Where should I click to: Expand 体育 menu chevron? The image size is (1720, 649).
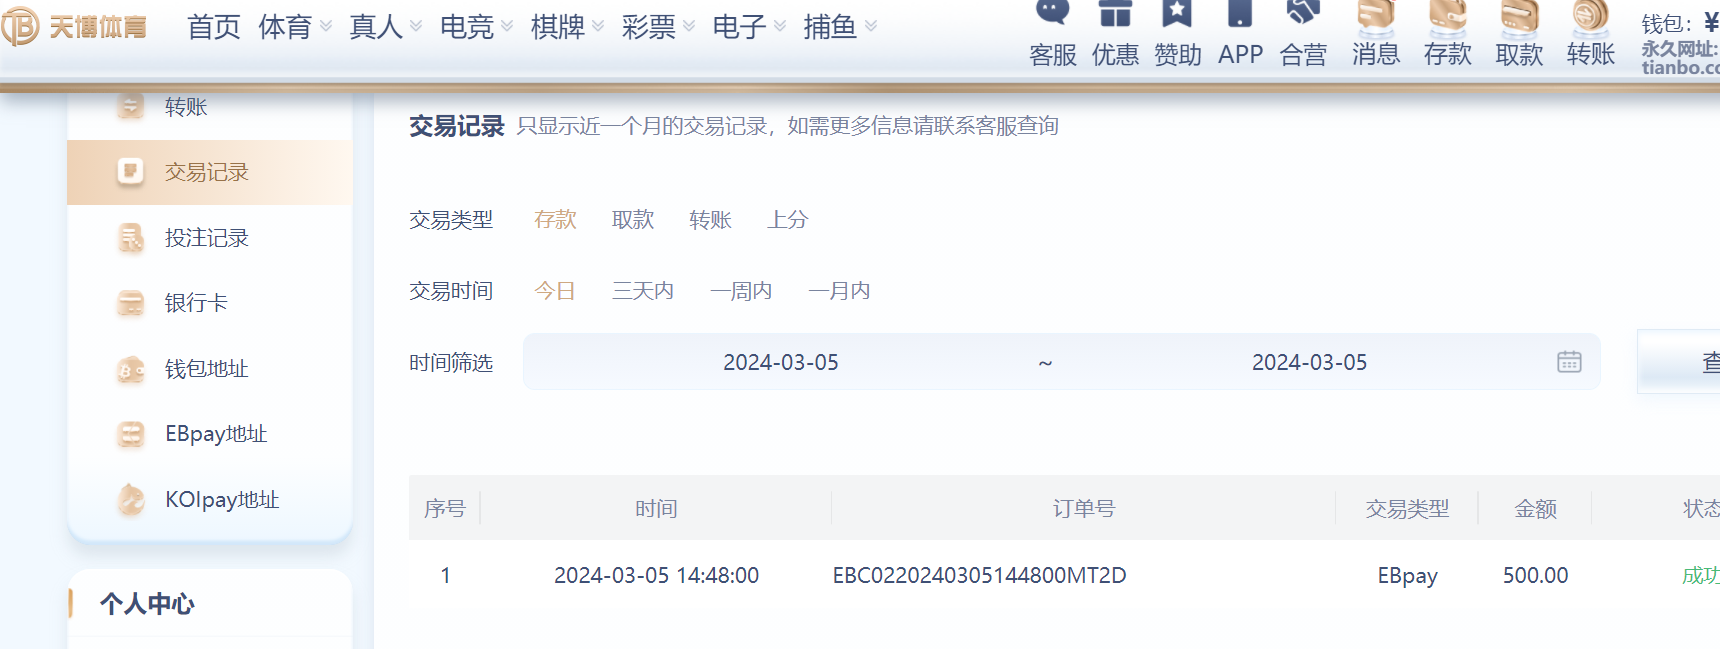click(x=325, y=27)
